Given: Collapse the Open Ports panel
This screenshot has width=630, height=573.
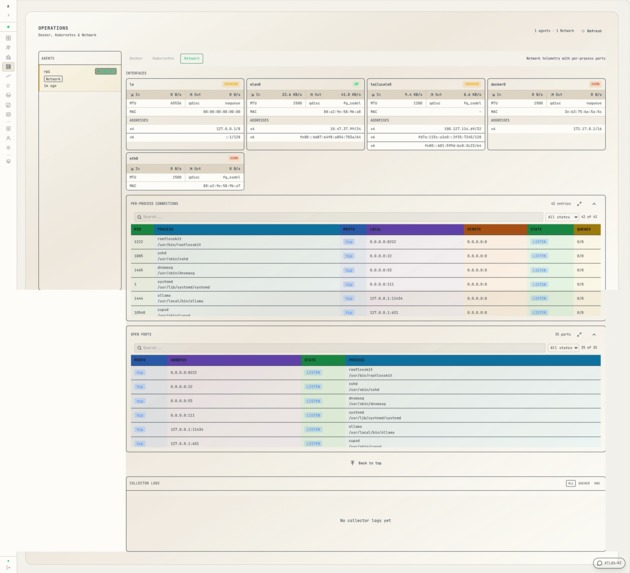Looking at the screenshot, I should tap(594, 335).
